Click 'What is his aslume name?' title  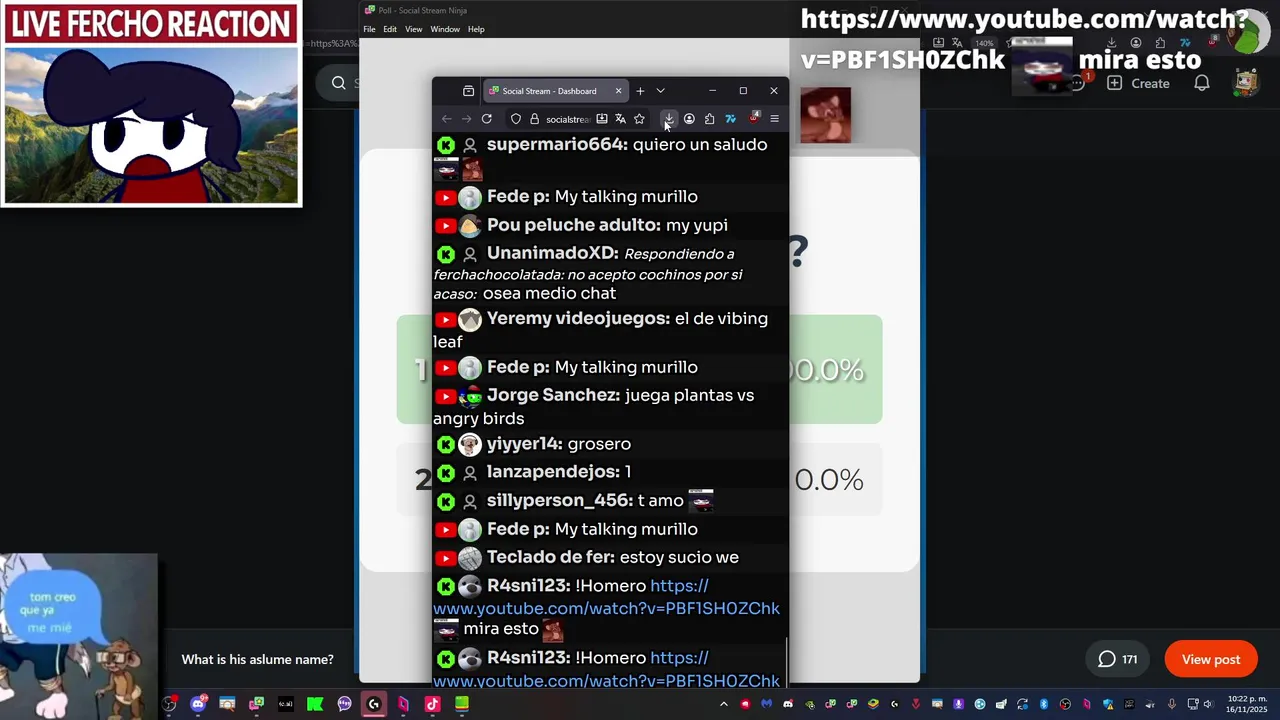[x=258, y=659]
